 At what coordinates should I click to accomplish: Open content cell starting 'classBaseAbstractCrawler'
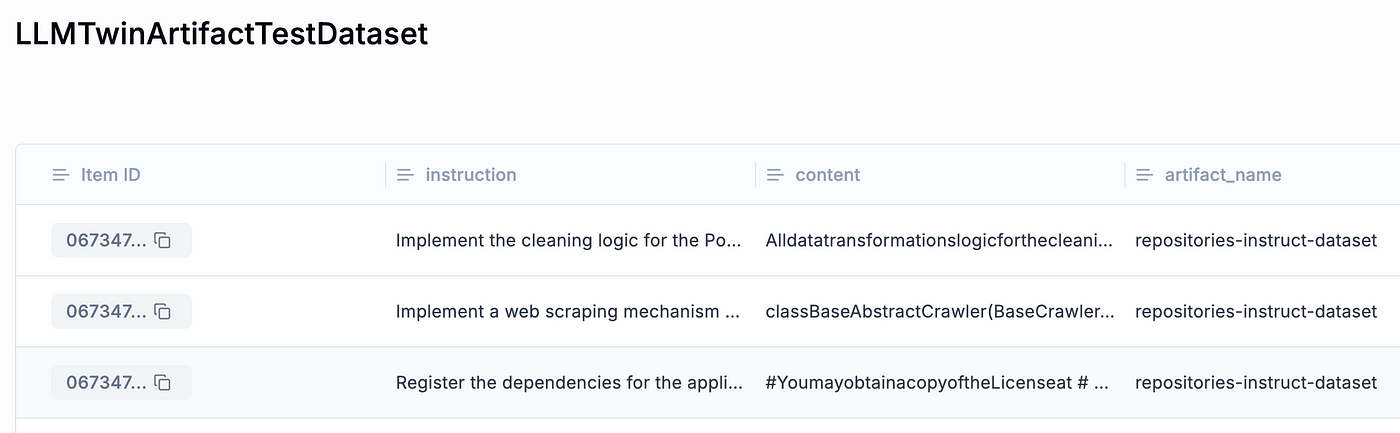(x=940, y=311)
